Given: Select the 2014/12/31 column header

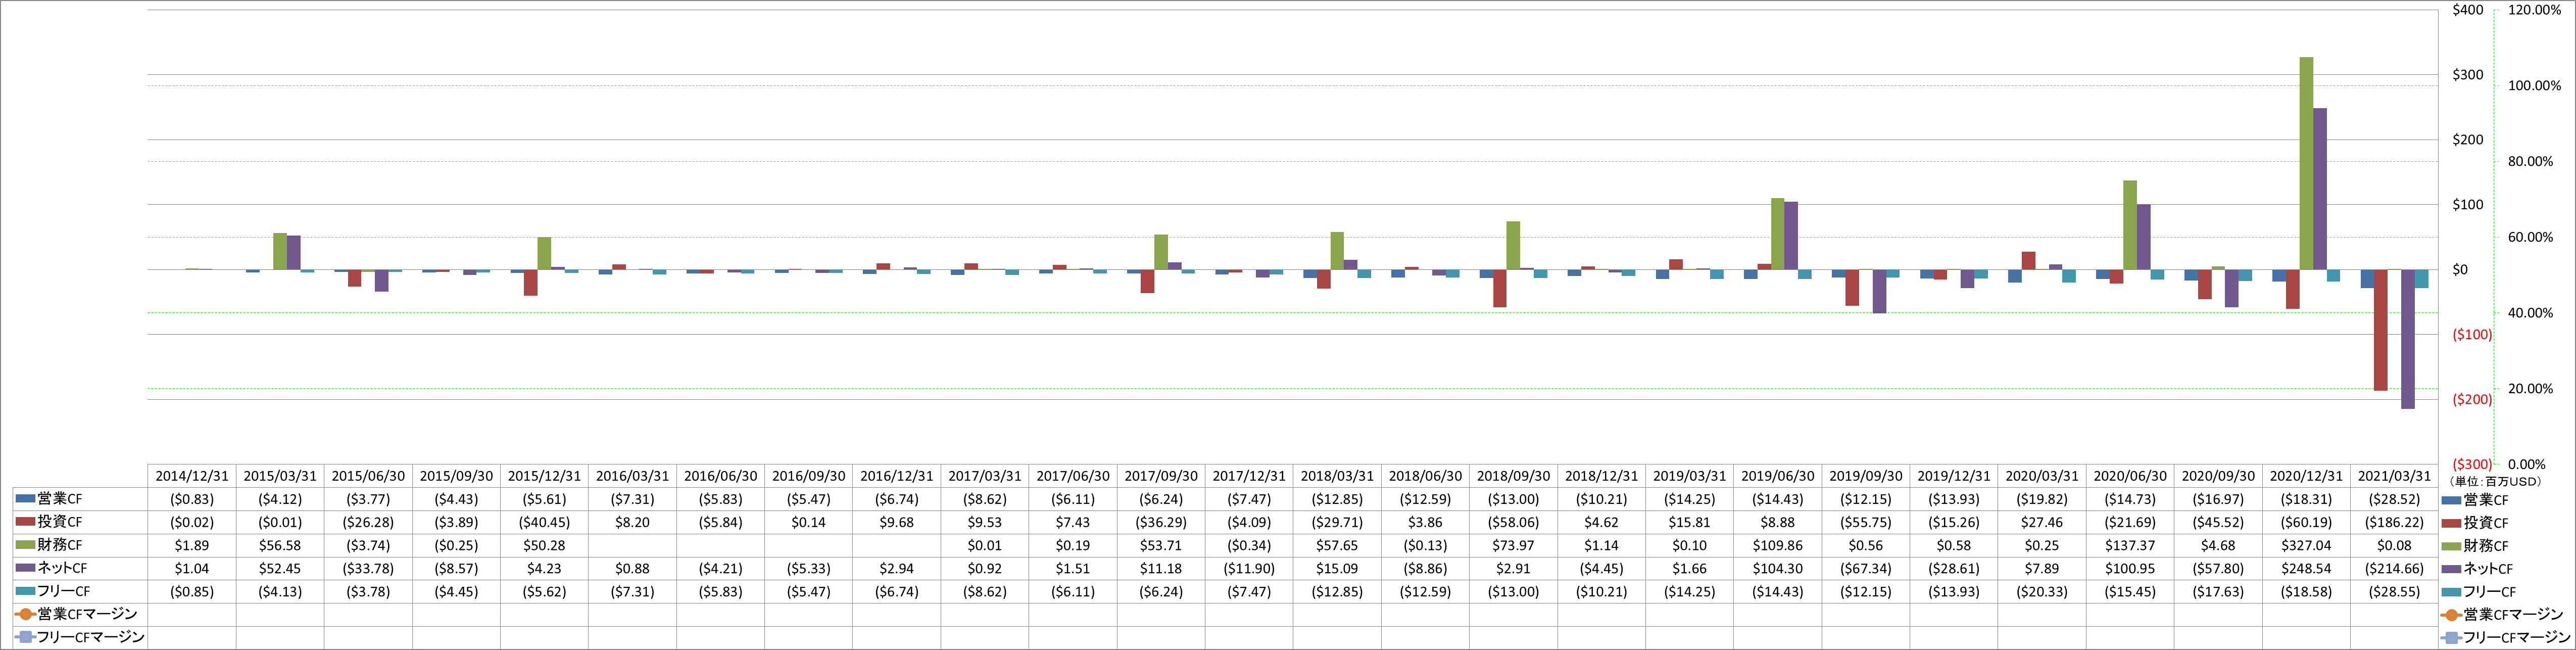Looking at the screenshot, I should tap(192, 476).
